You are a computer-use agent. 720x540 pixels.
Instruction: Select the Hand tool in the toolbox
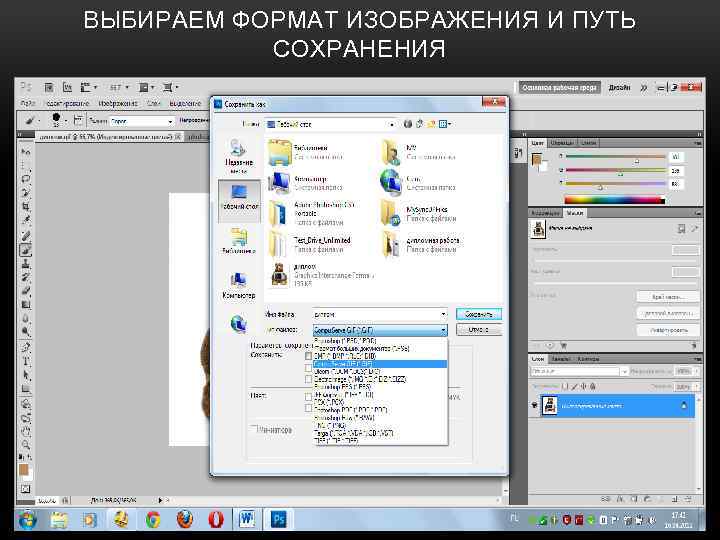25,432
